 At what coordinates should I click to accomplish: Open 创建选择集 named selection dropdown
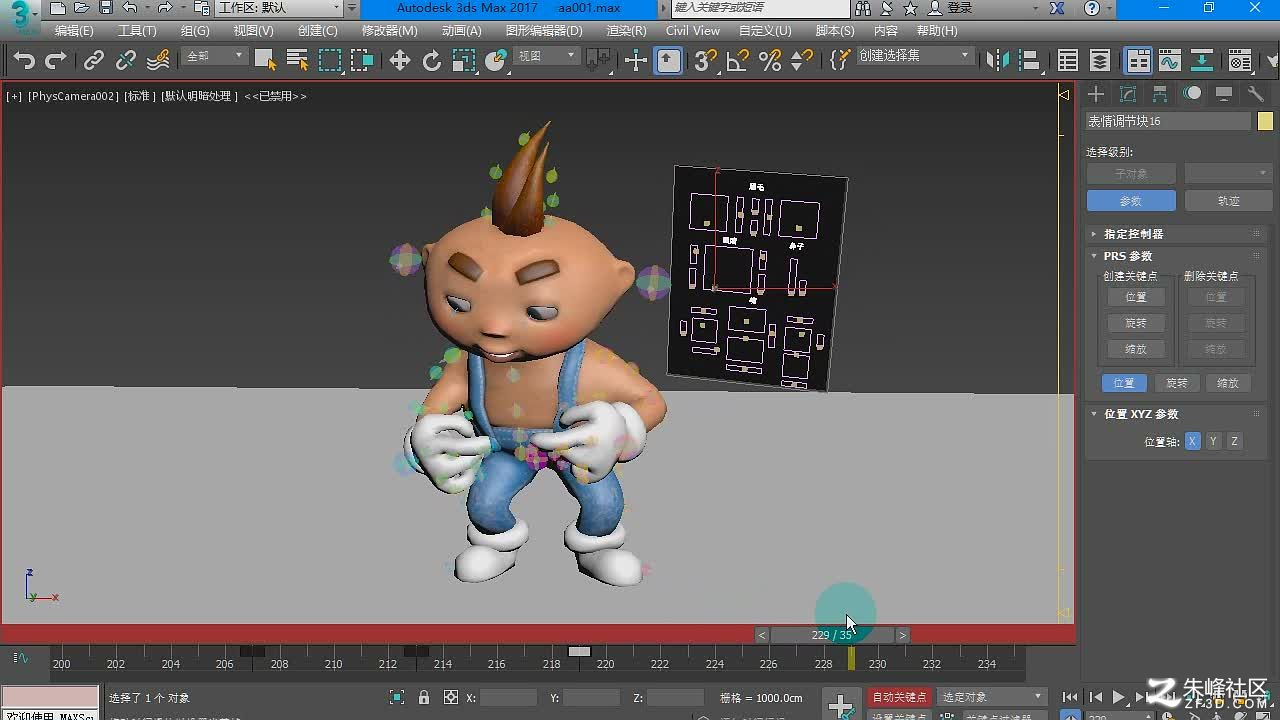(x=914, y=56)
